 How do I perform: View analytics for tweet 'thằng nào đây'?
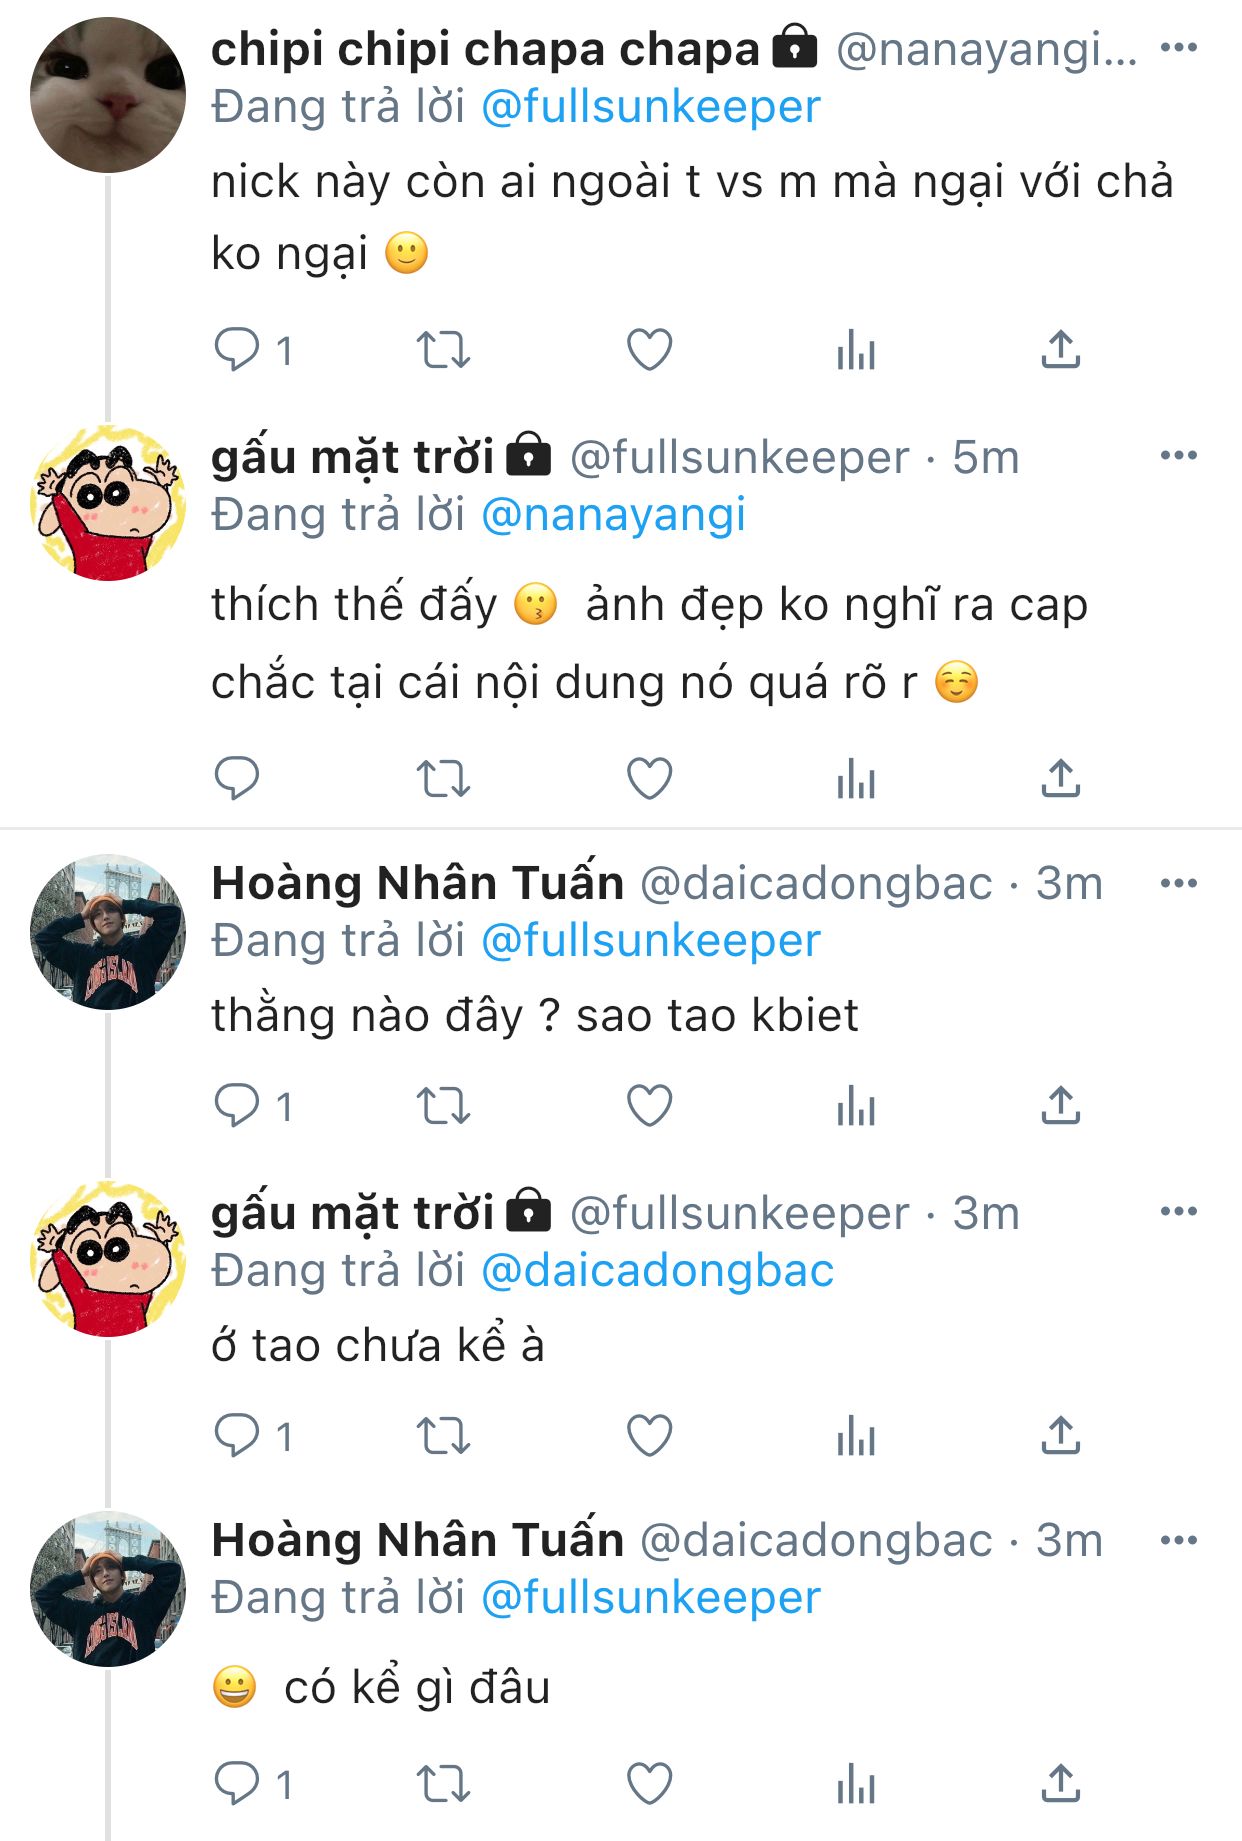855,1106
